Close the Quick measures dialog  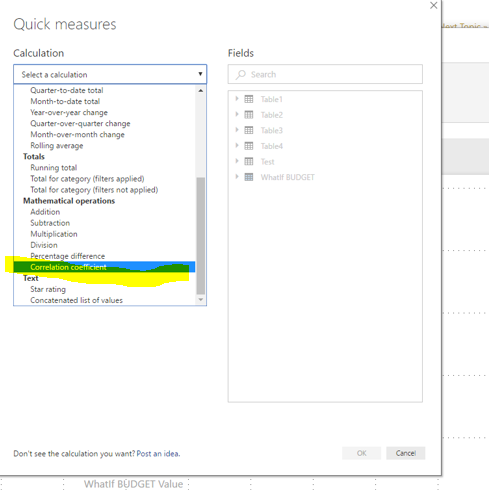433,6
